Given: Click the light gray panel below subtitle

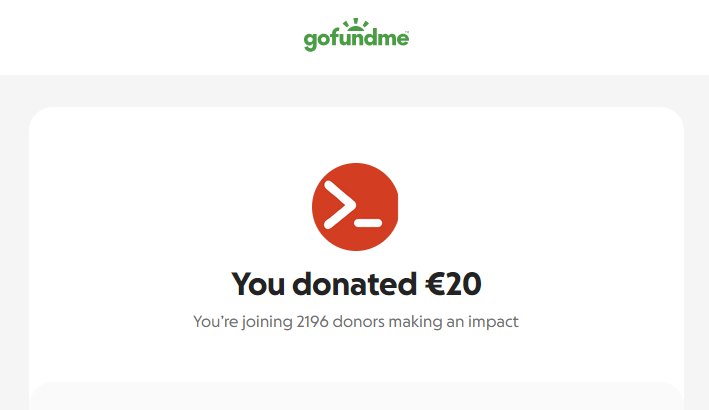Looking at the screenshot, I should coord(356,396).
